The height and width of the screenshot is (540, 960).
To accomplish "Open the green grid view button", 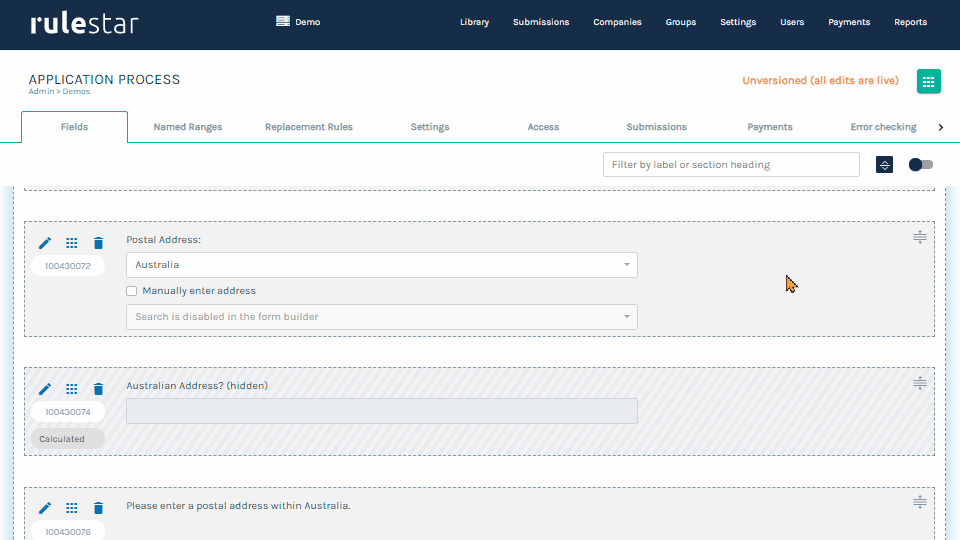I will click(928, 81).
